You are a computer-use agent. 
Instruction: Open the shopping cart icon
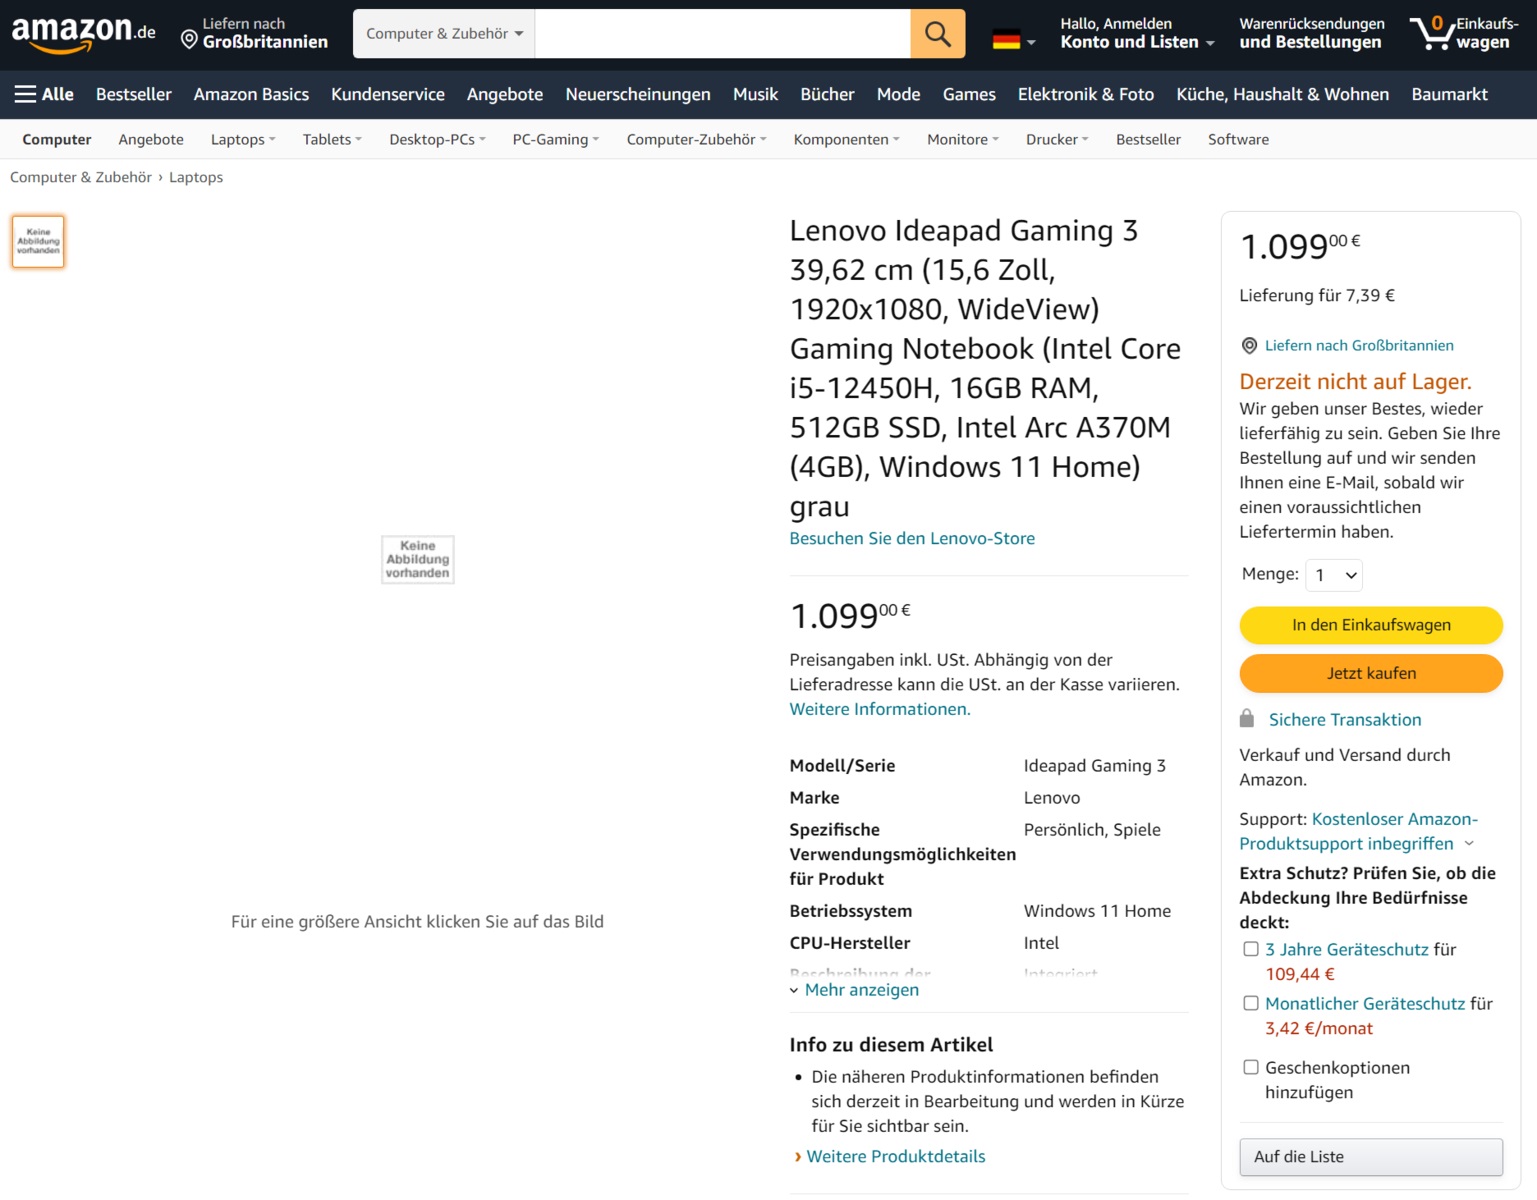click(1432, 33)
